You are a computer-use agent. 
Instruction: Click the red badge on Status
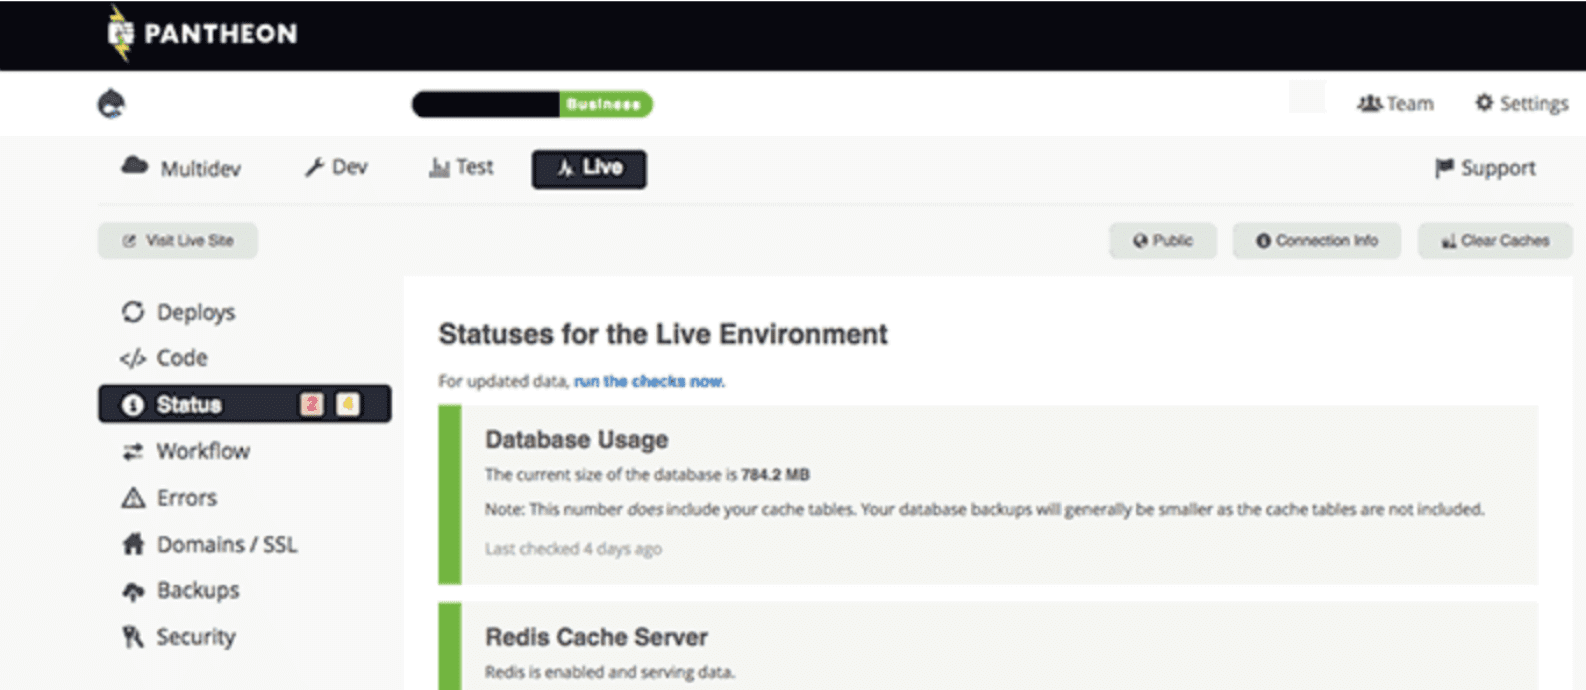pos(312,404)
